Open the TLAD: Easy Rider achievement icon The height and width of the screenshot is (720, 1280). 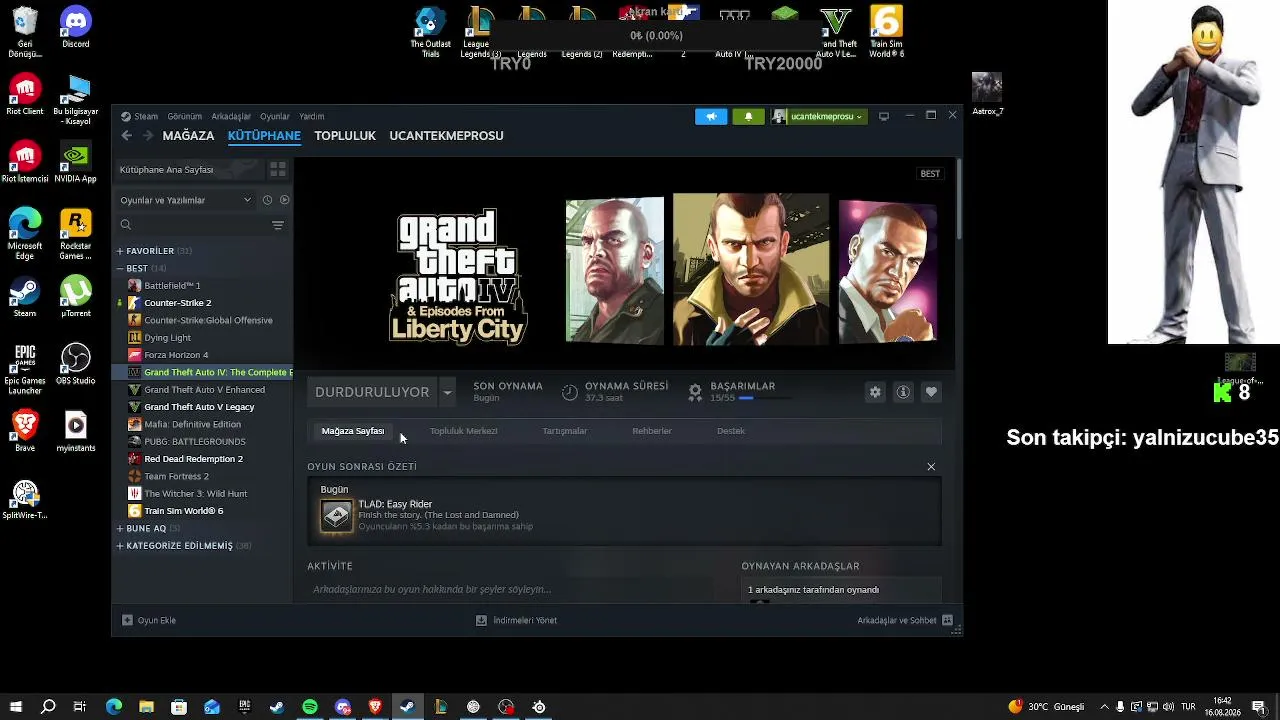point(337,515)
